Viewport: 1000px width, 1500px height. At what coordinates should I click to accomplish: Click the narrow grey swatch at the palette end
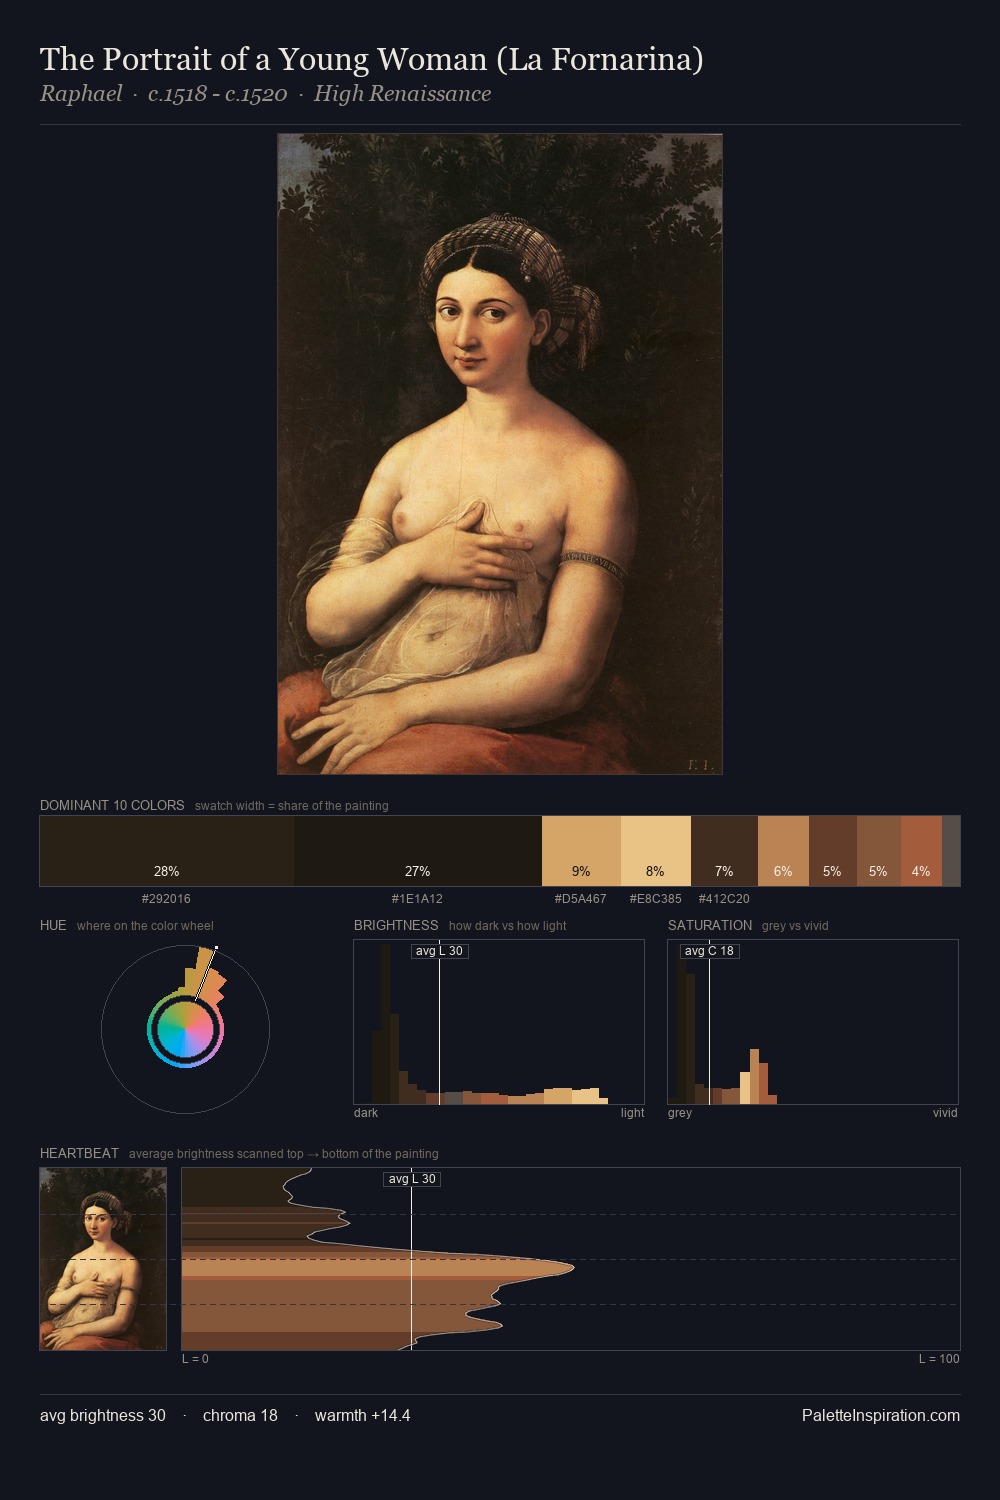[x=951, y=851]
